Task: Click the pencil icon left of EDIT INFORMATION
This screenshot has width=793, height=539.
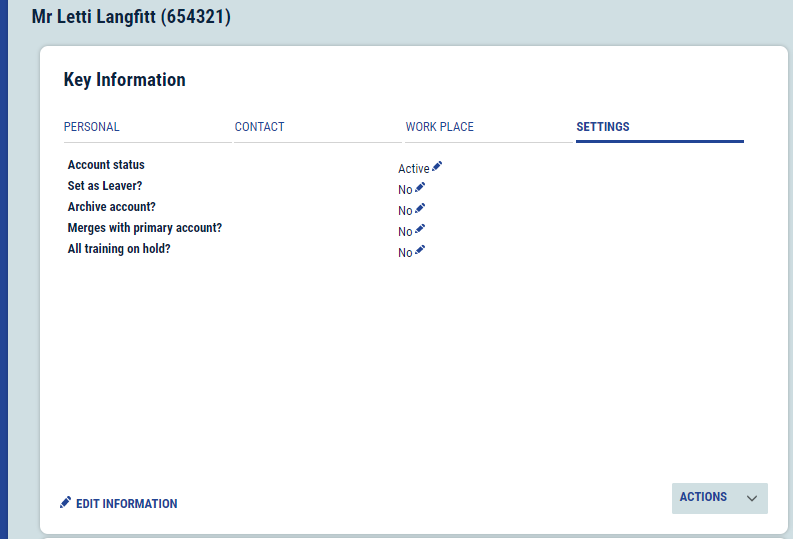Action: coord(66,502)
